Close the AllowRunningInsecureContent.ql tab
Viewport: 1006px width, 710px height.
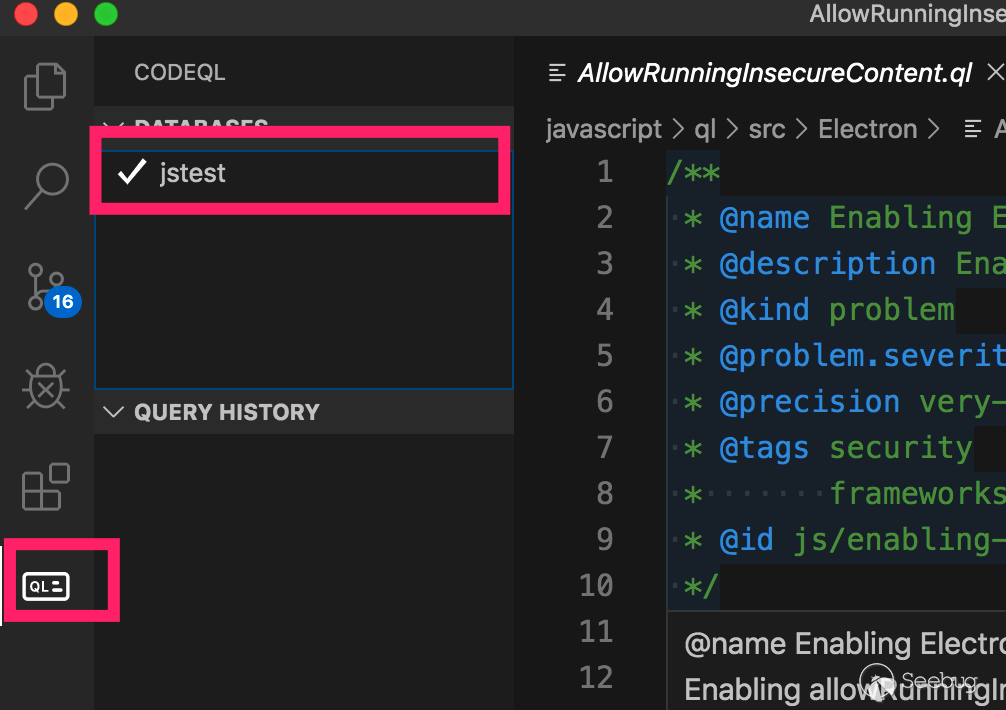point(995,72)
